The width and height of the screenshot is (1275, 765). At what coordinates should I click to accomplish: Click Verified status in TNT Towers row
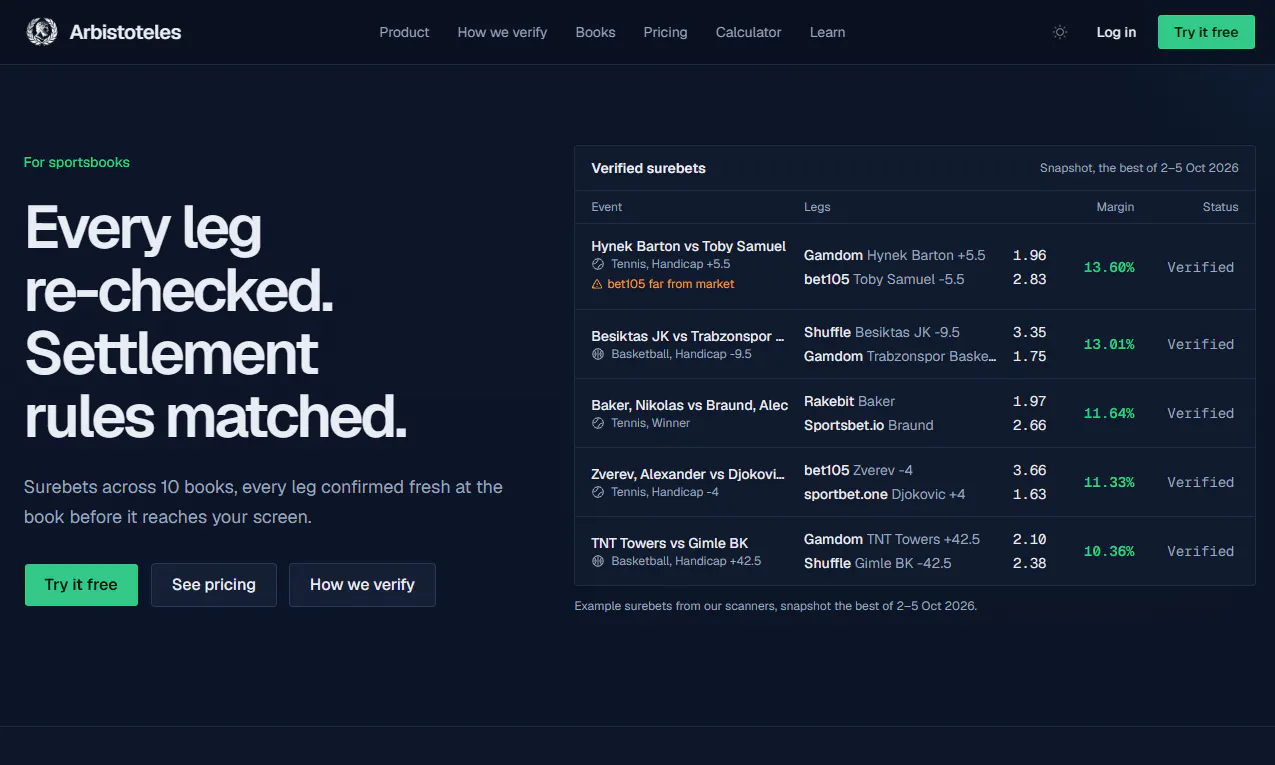click(1200, 551)
